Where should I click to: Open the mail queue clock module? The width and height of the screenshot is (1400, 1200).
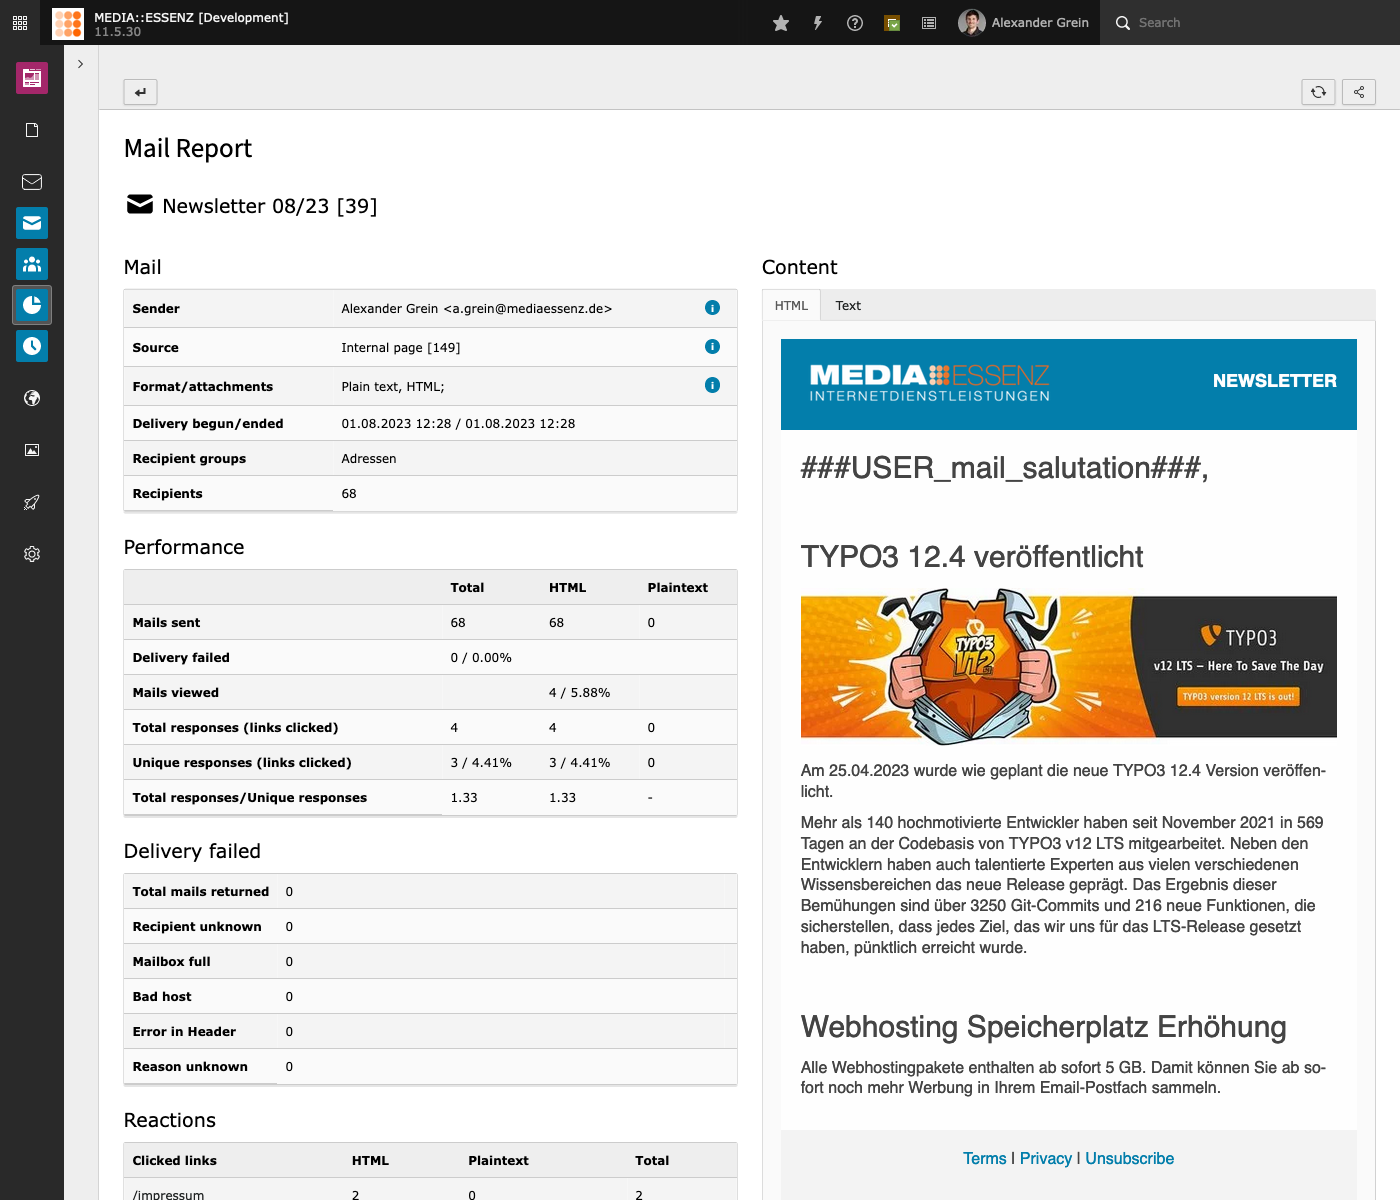pos(32,346)
